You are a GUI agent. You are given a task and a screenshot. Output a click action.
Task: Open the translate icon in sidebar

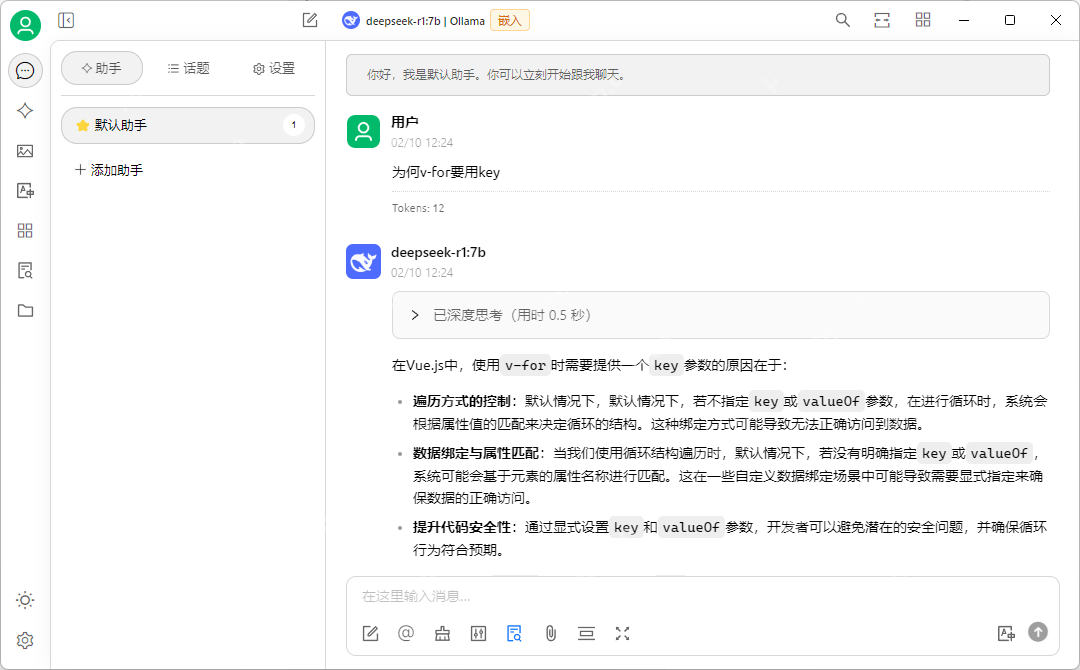[x=25, y=191]
